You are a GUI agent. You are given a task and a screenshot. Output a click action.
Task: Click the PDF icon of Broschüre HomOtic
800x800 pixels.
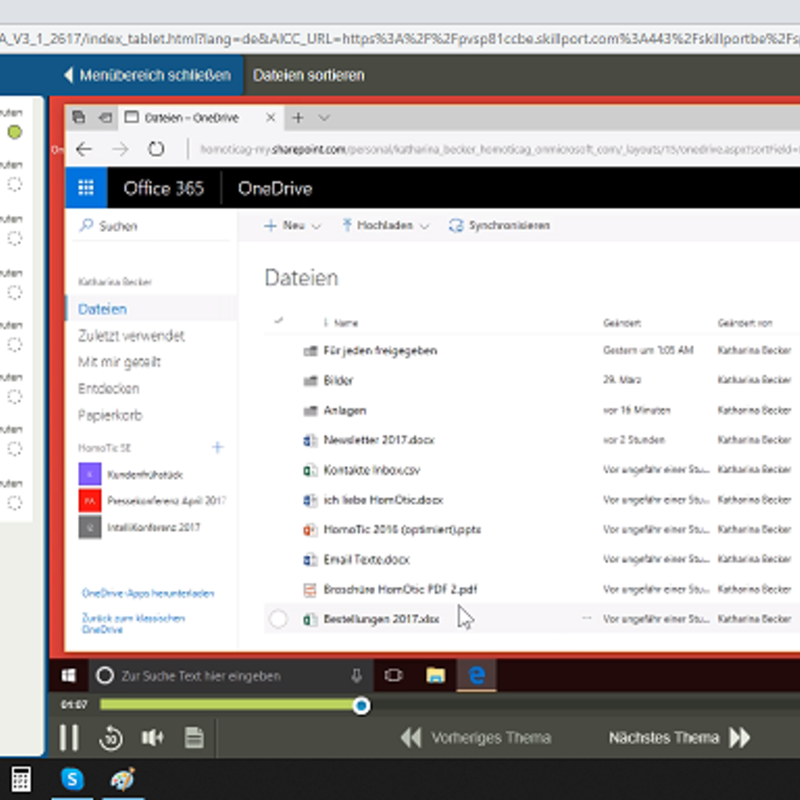tap(310, 589)
